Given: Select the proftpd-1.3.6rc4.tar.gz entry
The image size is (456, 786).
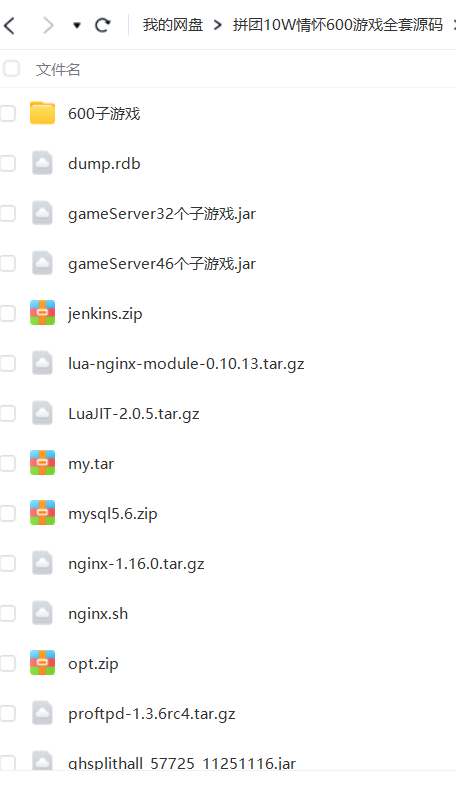Looking at the screenshot, I should point(228,713).
